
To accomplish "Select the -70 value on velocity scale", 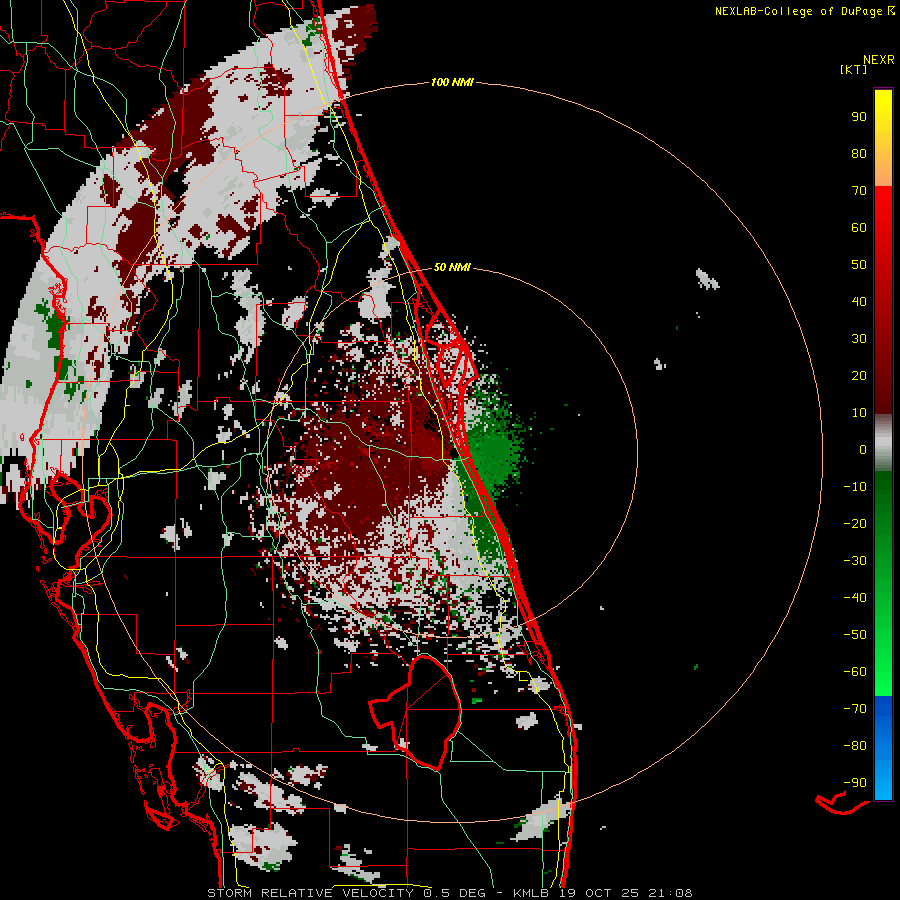I will (855, 709).
